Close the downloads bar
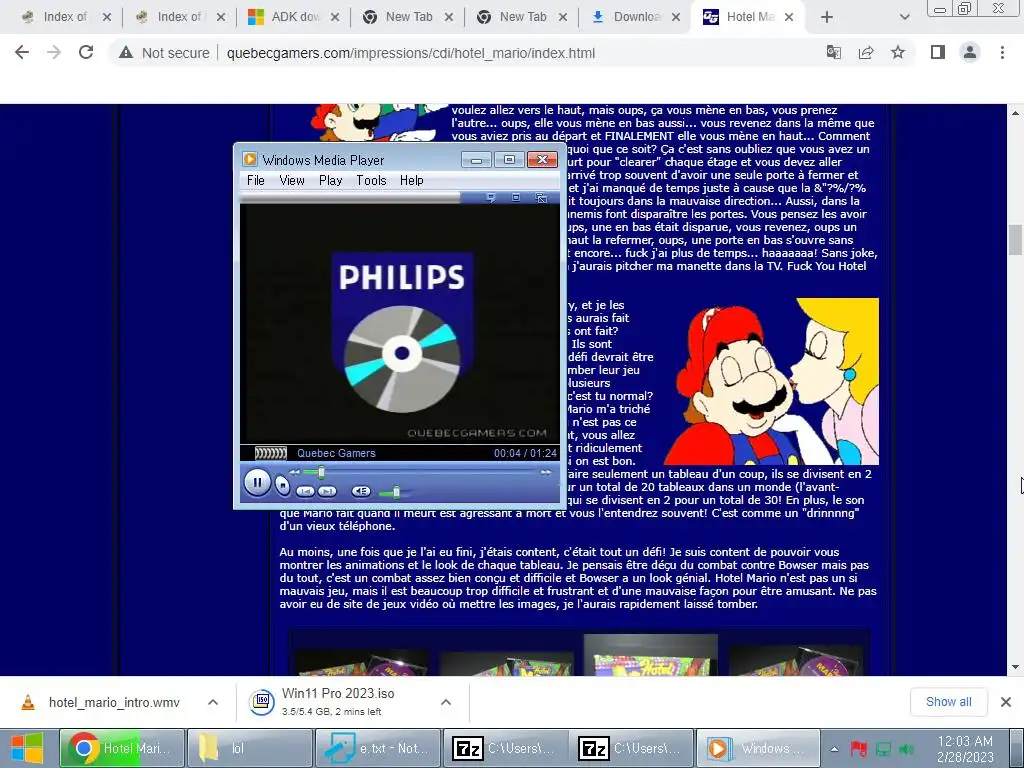This screenshot has height=768, width=1024. pos(1006,702)
